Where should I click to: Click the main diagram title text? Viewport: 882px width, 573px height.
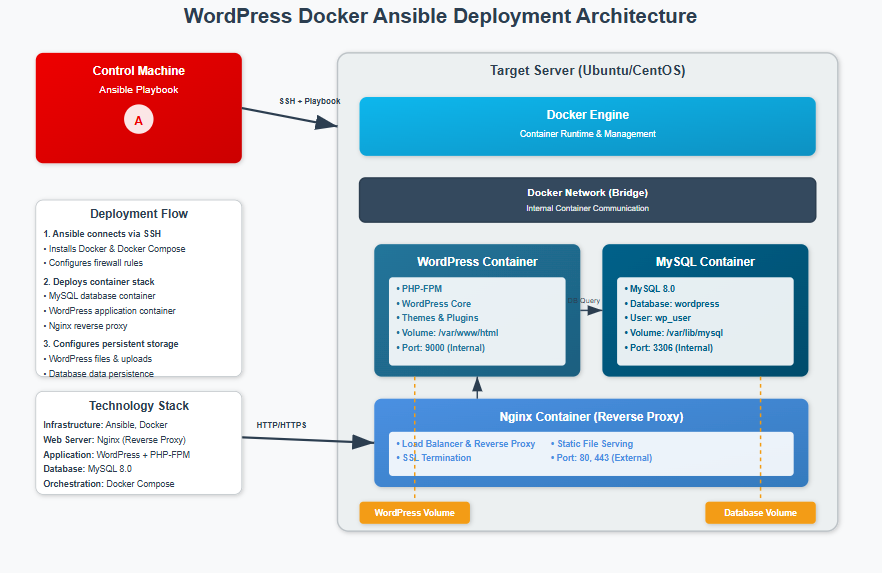(441, 17)
